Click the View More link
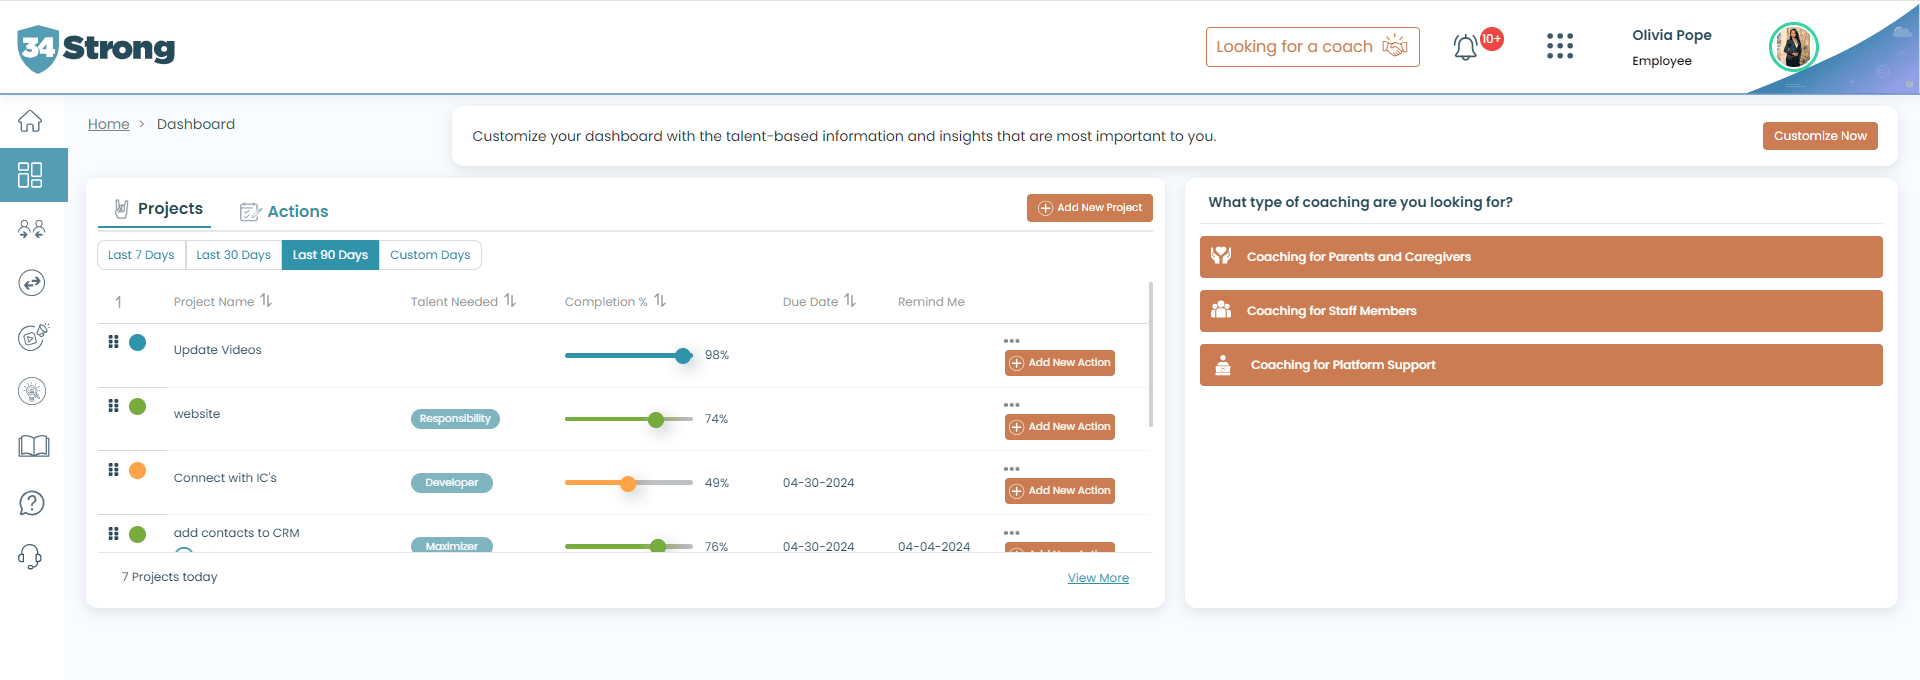The width and height of the screenshot is (1920, 680). click(1097, 578)
